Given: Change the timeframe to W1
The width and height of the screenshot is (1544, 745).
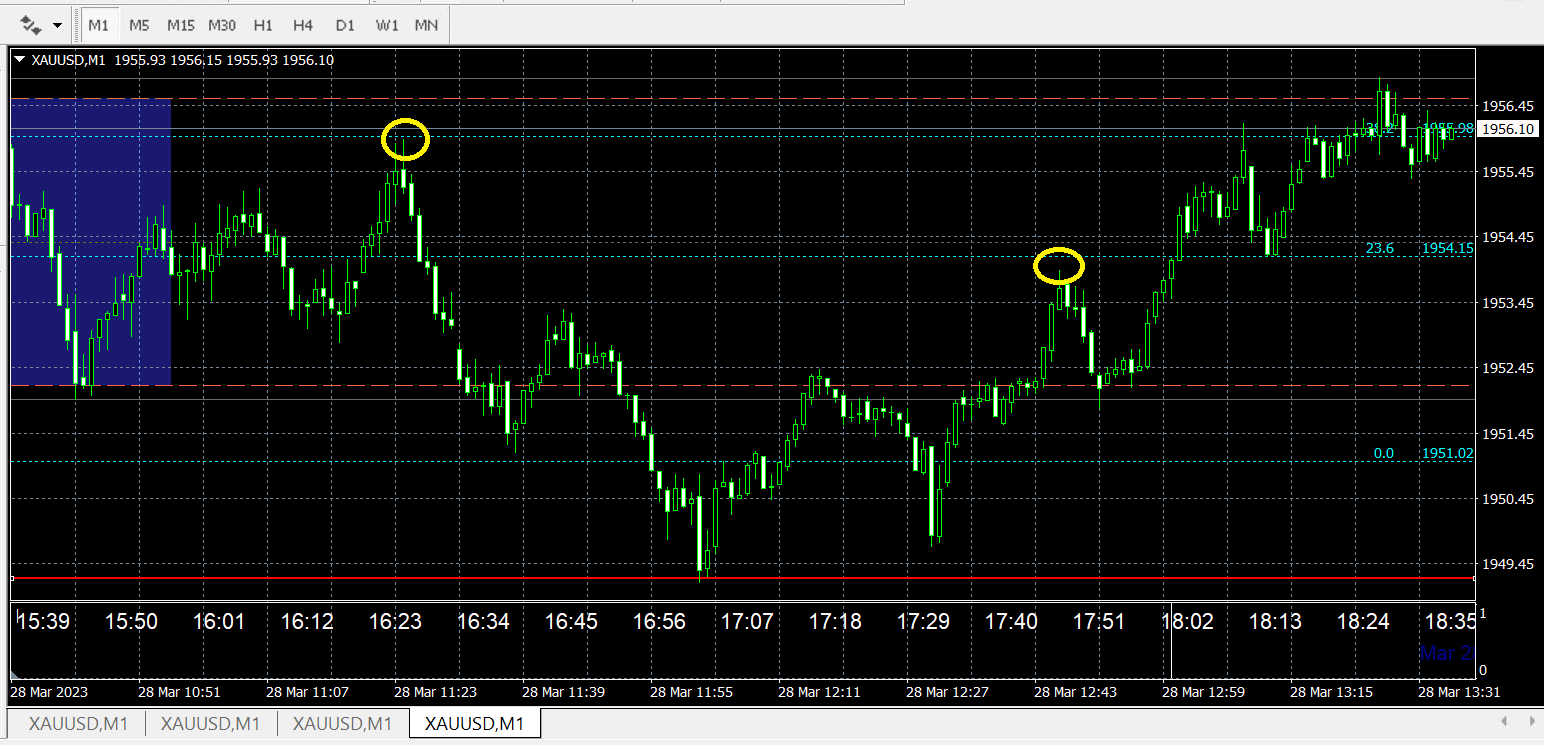Looking at the screenshot, I should coord(386,24).
